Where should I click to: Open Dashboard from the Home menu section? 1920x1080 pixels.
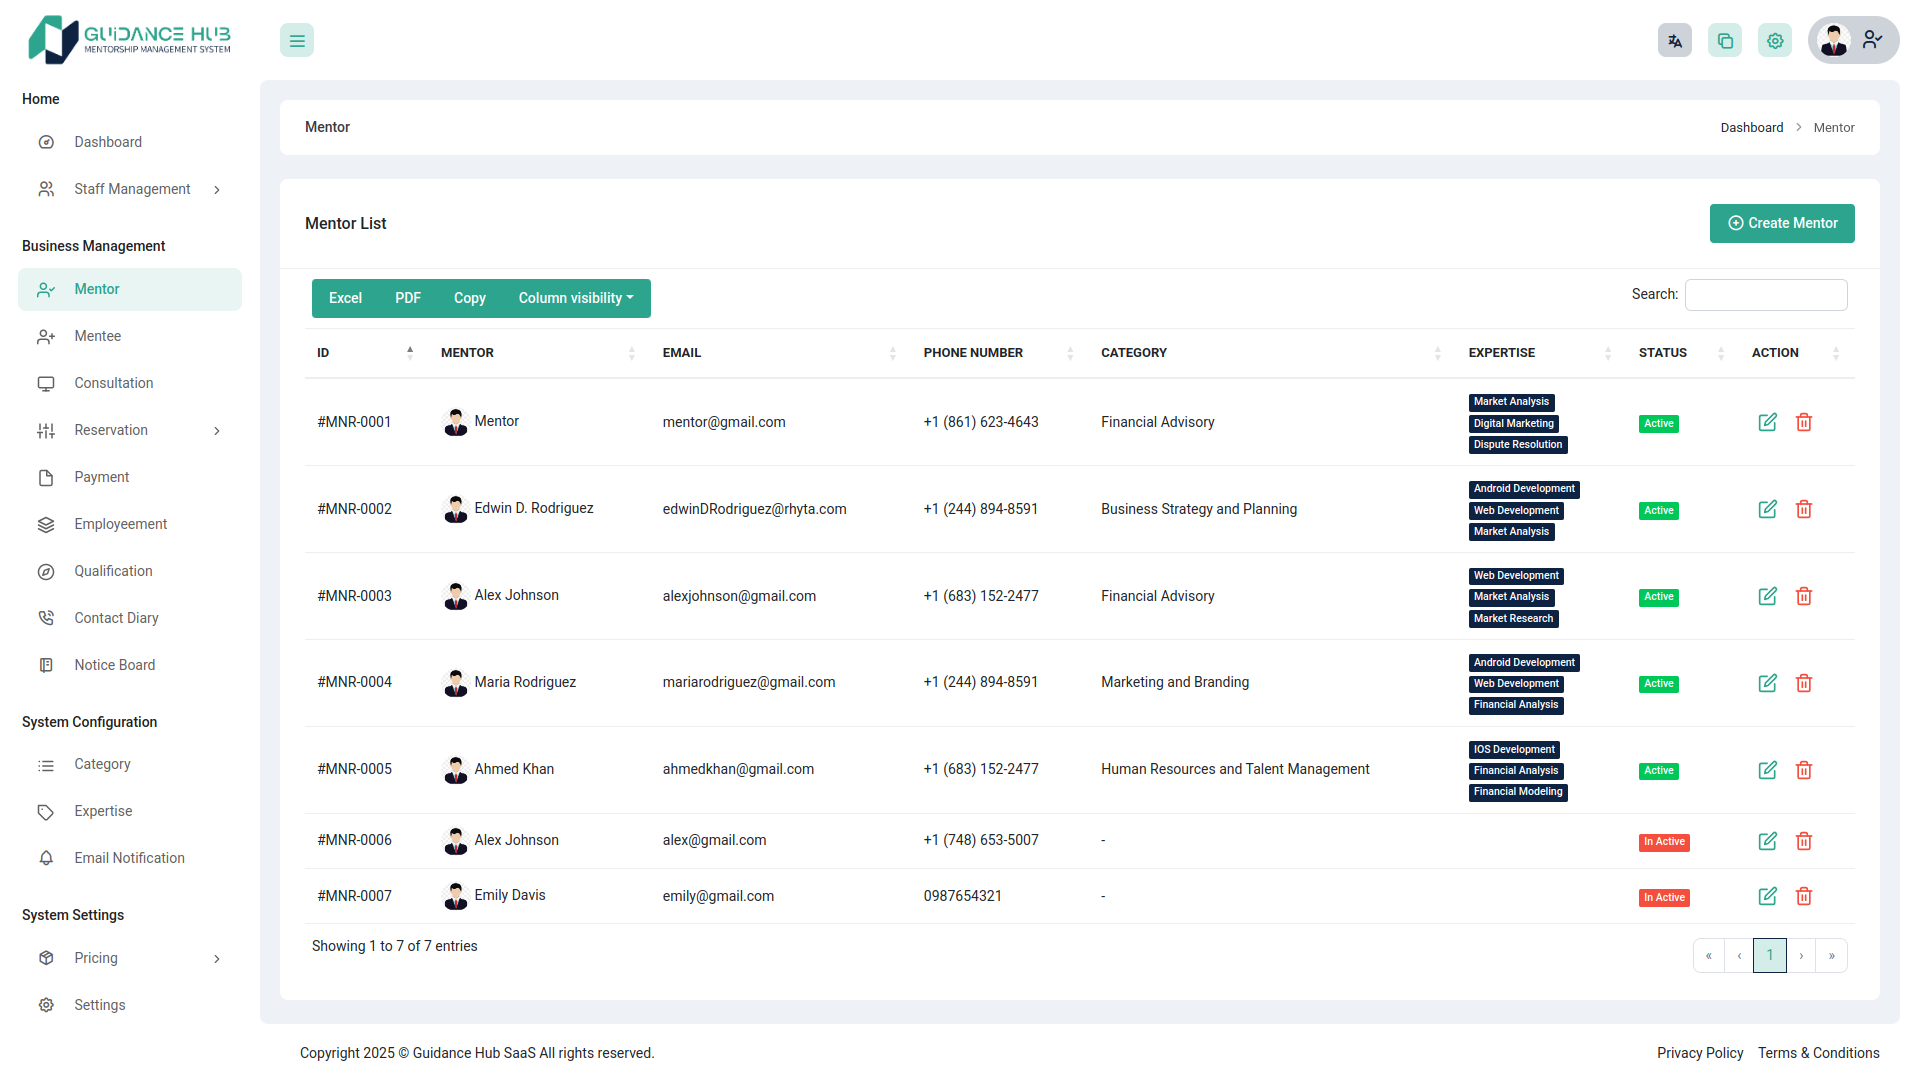108,142
